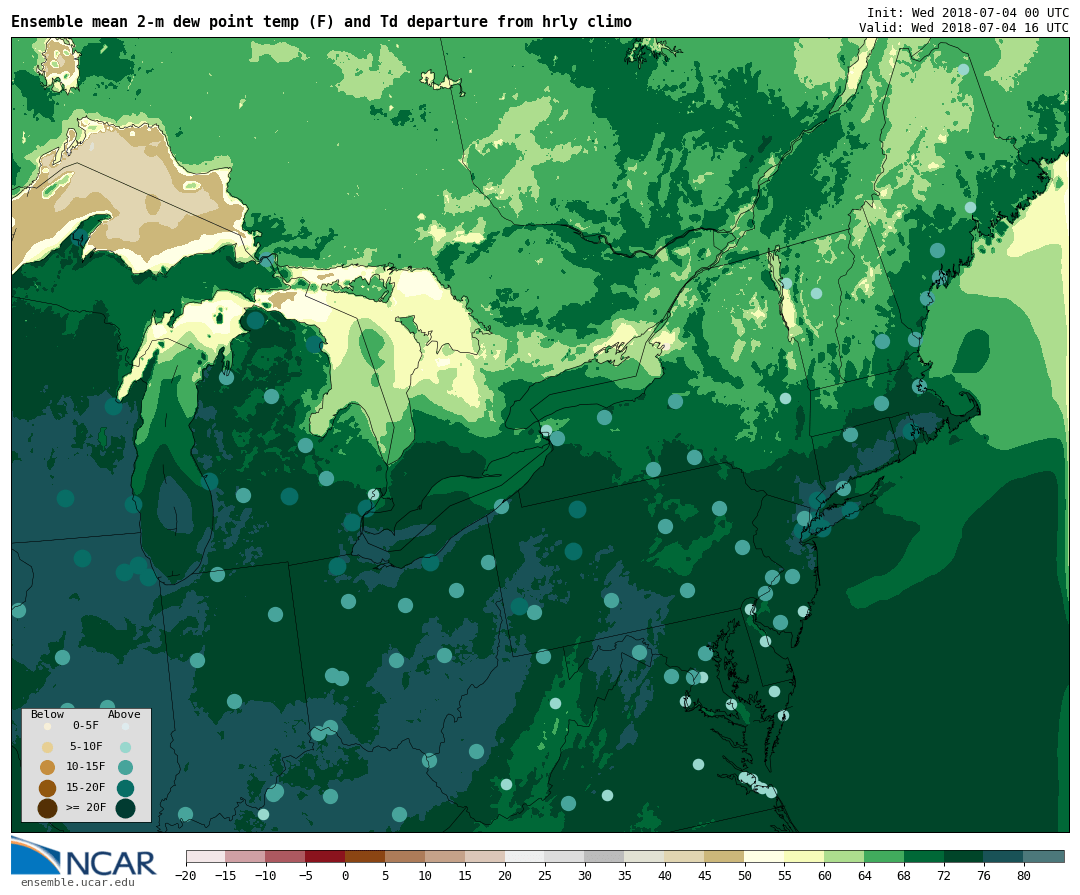
Task: Click the '64' colorbar tick label
Action: tap(864, 876)
